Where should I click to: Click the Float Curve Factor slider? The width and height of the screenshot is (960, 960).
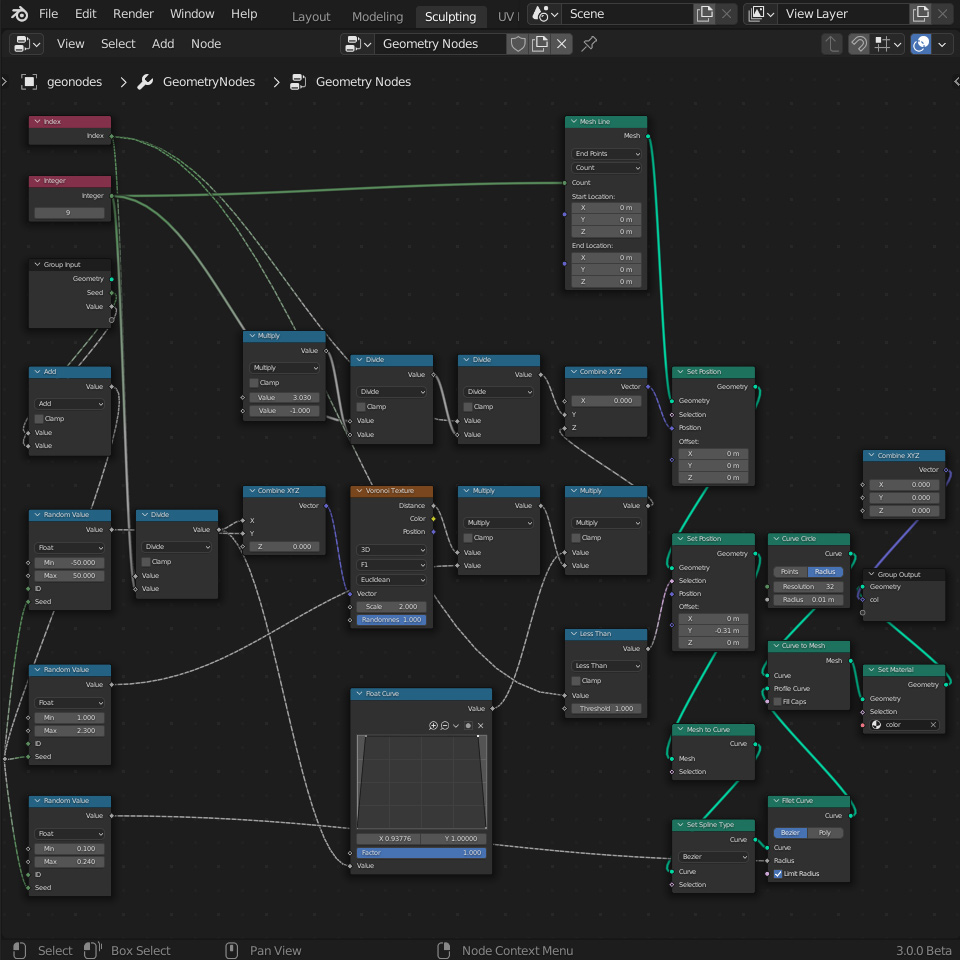tap(421, 852)
